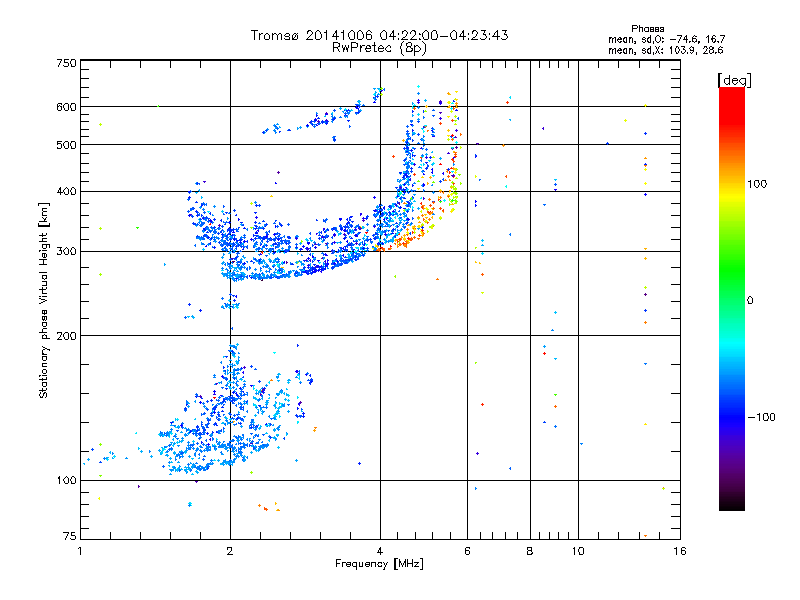
Task: Click the "Frequency [MHz]" axis label
Action: (x=379, y=564)
